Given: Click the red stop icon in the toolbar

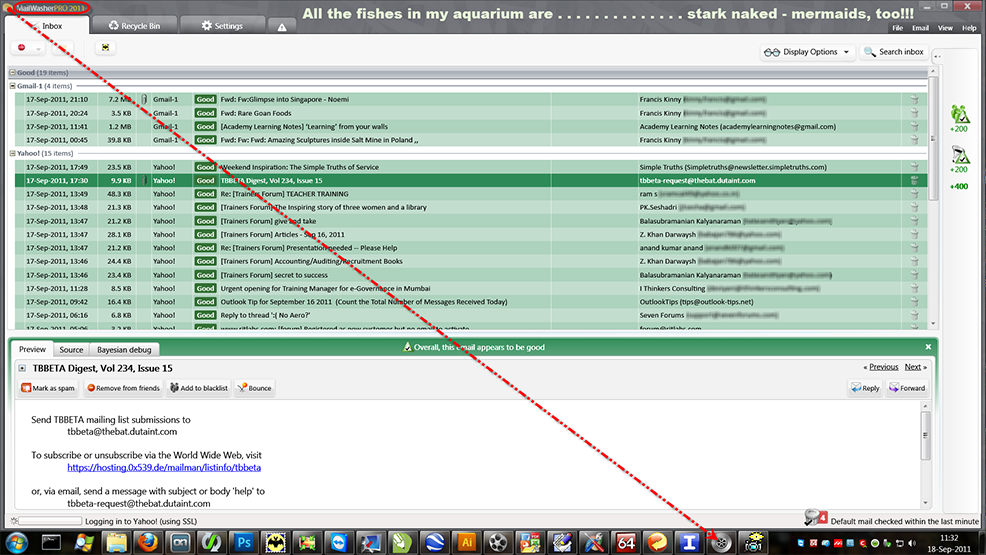Looking at the screenshot, I should click(x=22, y=48).
